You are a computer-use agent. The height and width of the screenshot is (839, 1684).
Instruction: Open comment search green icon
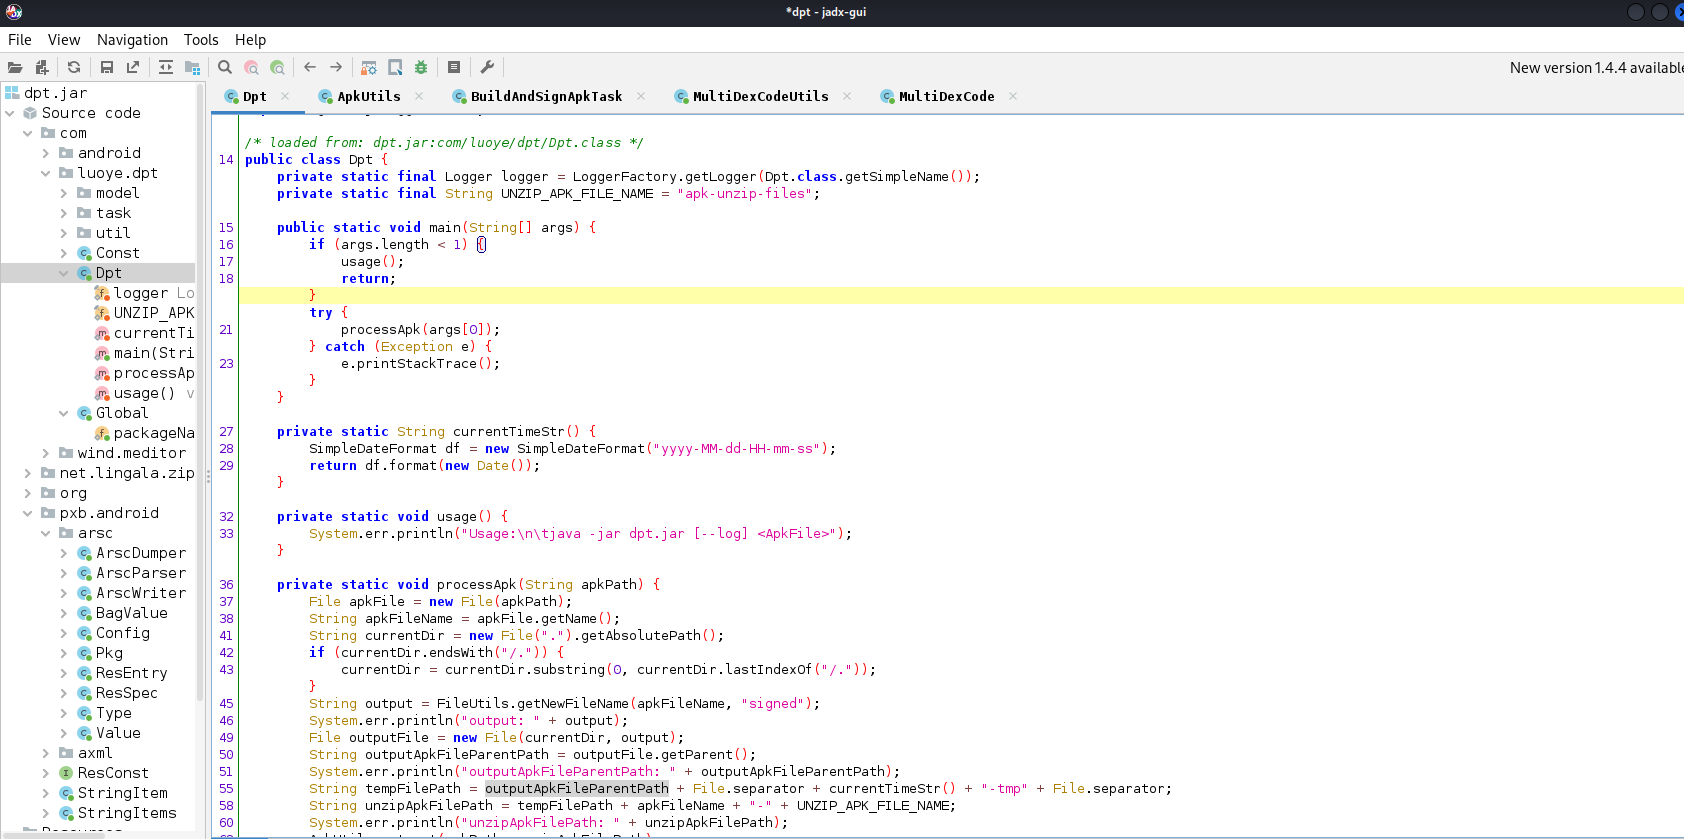[x=277, y=67]
